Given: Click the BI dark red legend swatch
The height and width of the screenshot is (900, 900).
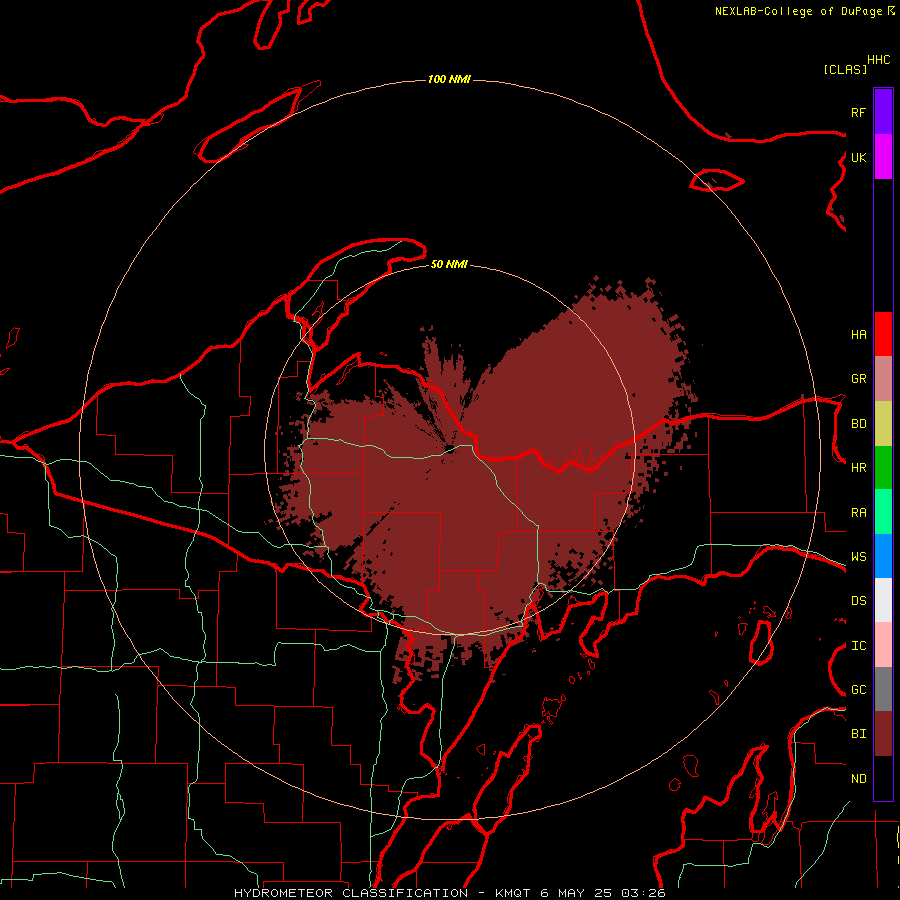Looking at the screenshot, I should [883, 734].
